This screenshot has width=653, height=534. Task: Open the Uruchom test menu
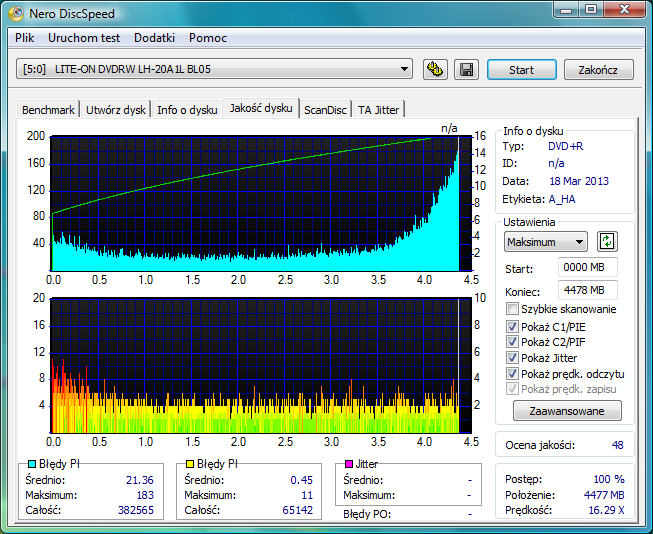point(84,38)
